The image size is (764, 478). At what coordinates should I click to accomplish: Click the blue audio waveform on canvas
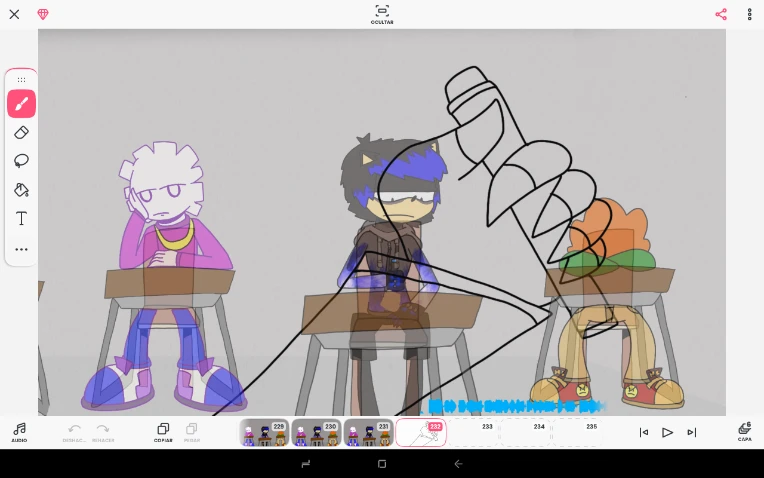(x=516, y=406)
